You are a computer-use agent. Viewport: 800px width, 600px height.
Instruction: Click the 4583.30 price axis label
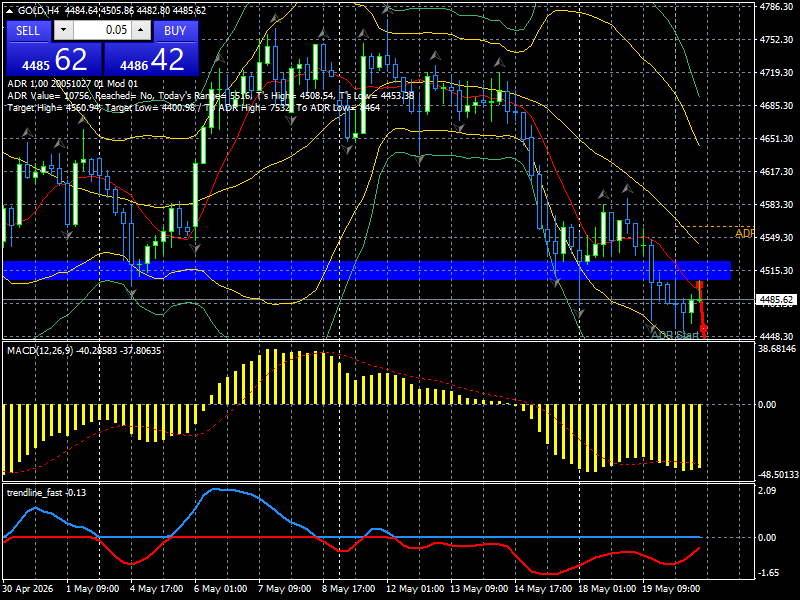pyautogui.click(x=776, y=205)
